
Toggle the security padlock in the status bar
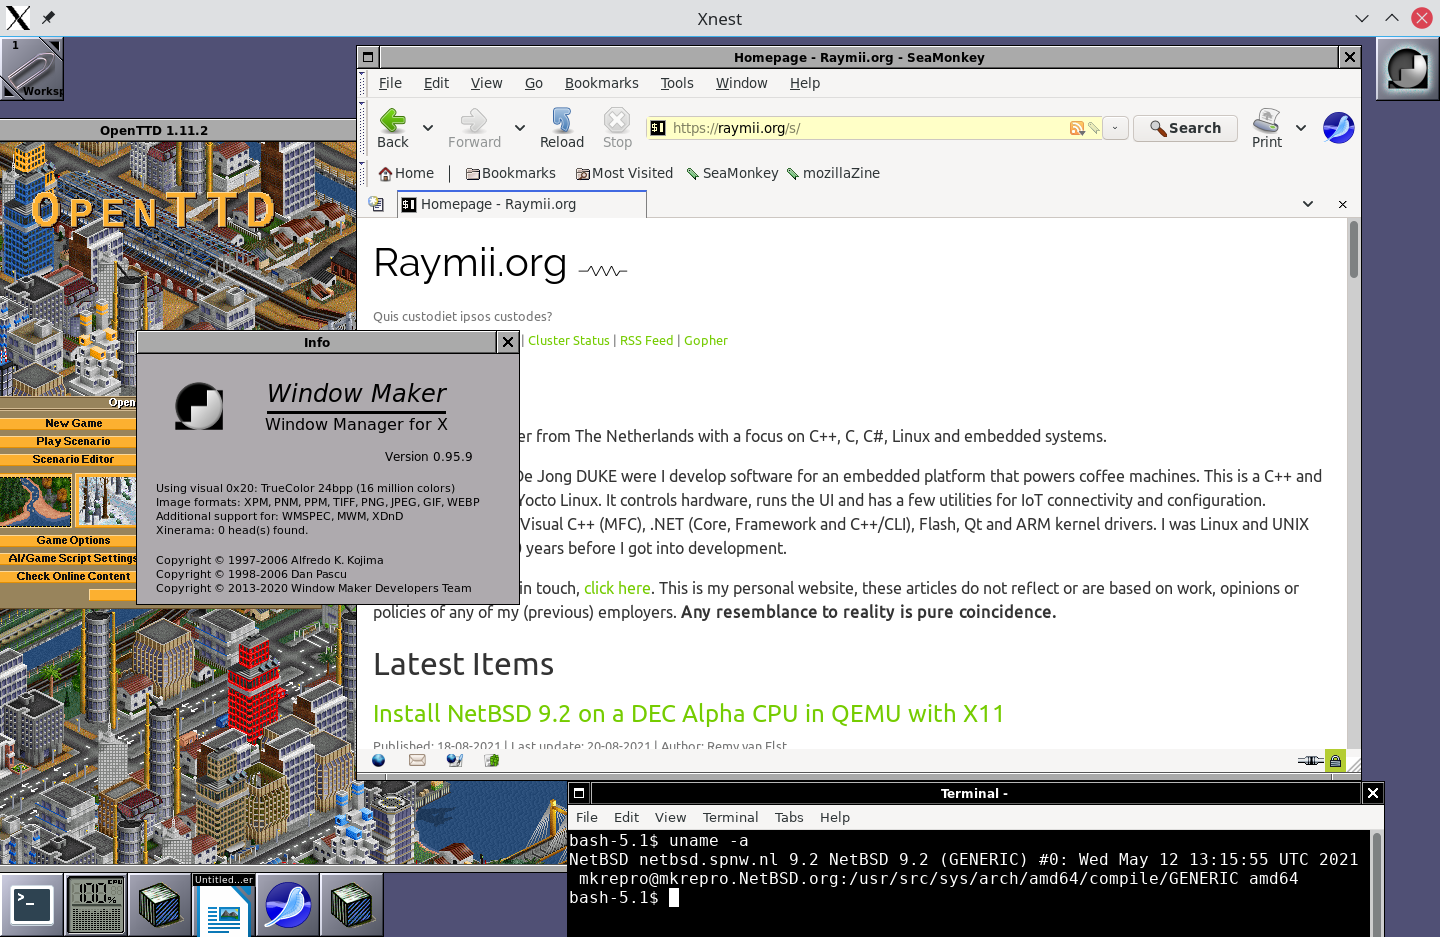point(1335,760)
